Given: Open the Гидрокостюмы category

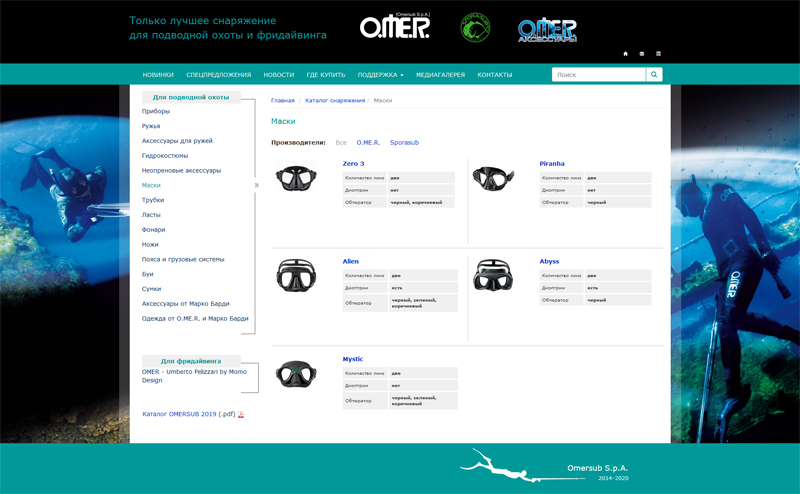Looking at the screenshot, I should tap(165, 156).
